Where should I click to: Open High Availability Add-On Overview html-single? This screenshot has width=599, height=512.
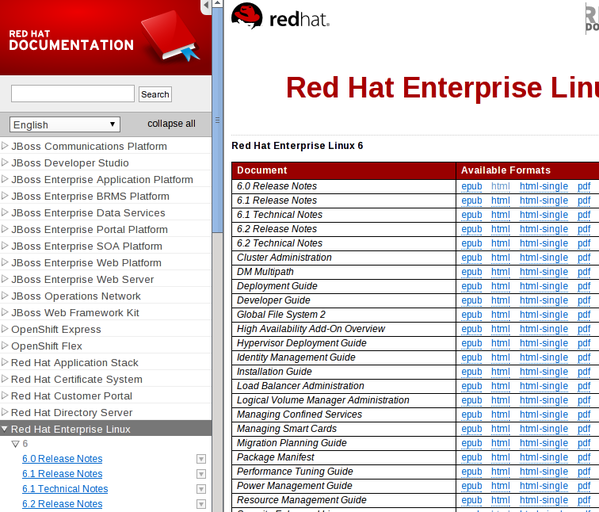tap(544, 329)
